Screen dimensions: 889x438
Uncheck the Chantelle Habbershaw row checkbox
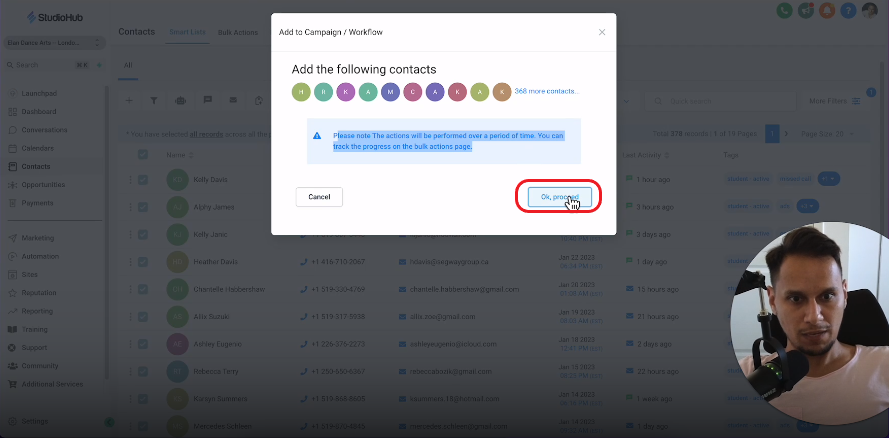pos(143,289)
